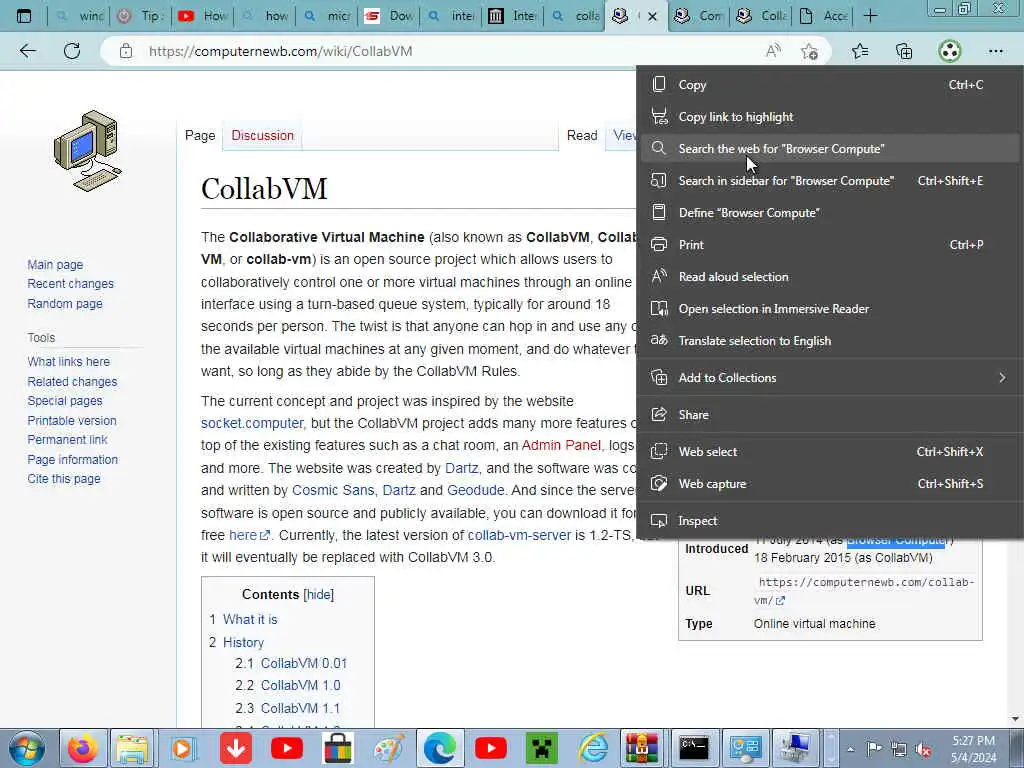
Task: Open the tab actions menu icon
Action: pos(24,16)
